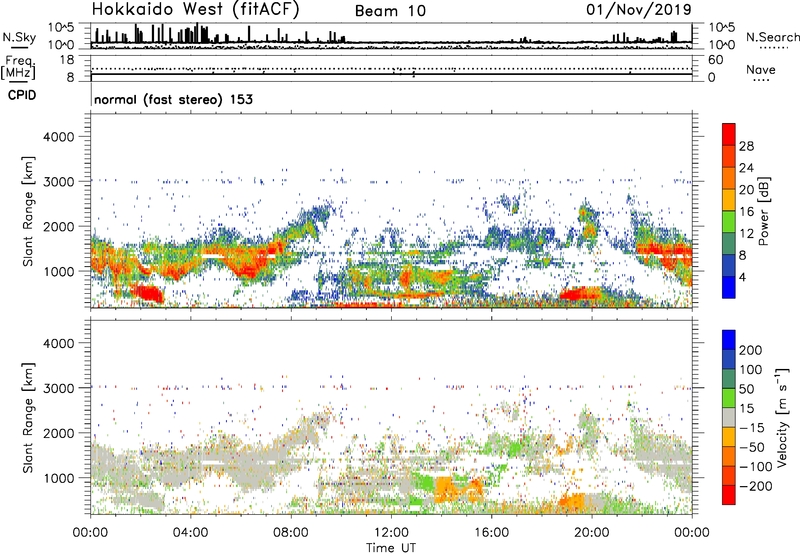Click 'normal (fast stereo) 153' text

(x=173, y=99)
